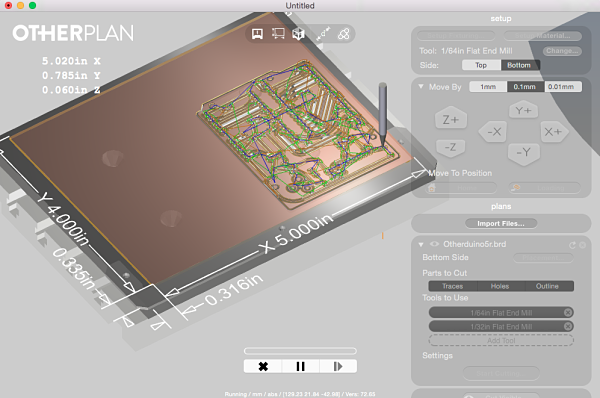This screenshot has height=398, width=600.
Task: Switch to the front view icon
Action: click(257, 34)
